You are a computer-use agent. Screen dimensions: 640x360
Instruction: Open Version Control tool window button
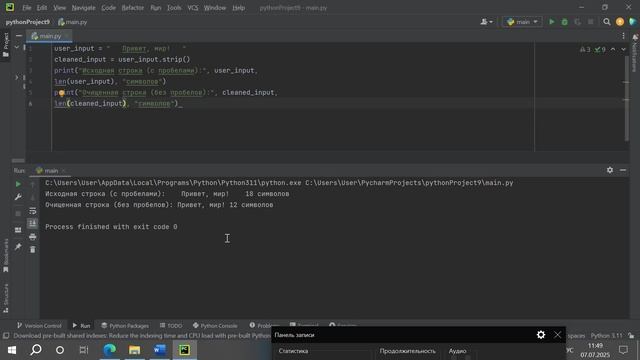[39, 326]
